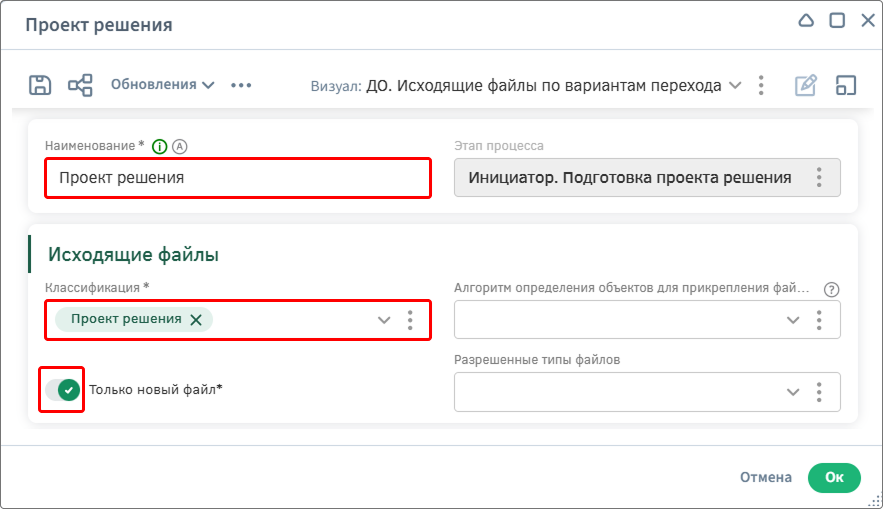Open options menu for Этап процесса field

tap(819, 178)
